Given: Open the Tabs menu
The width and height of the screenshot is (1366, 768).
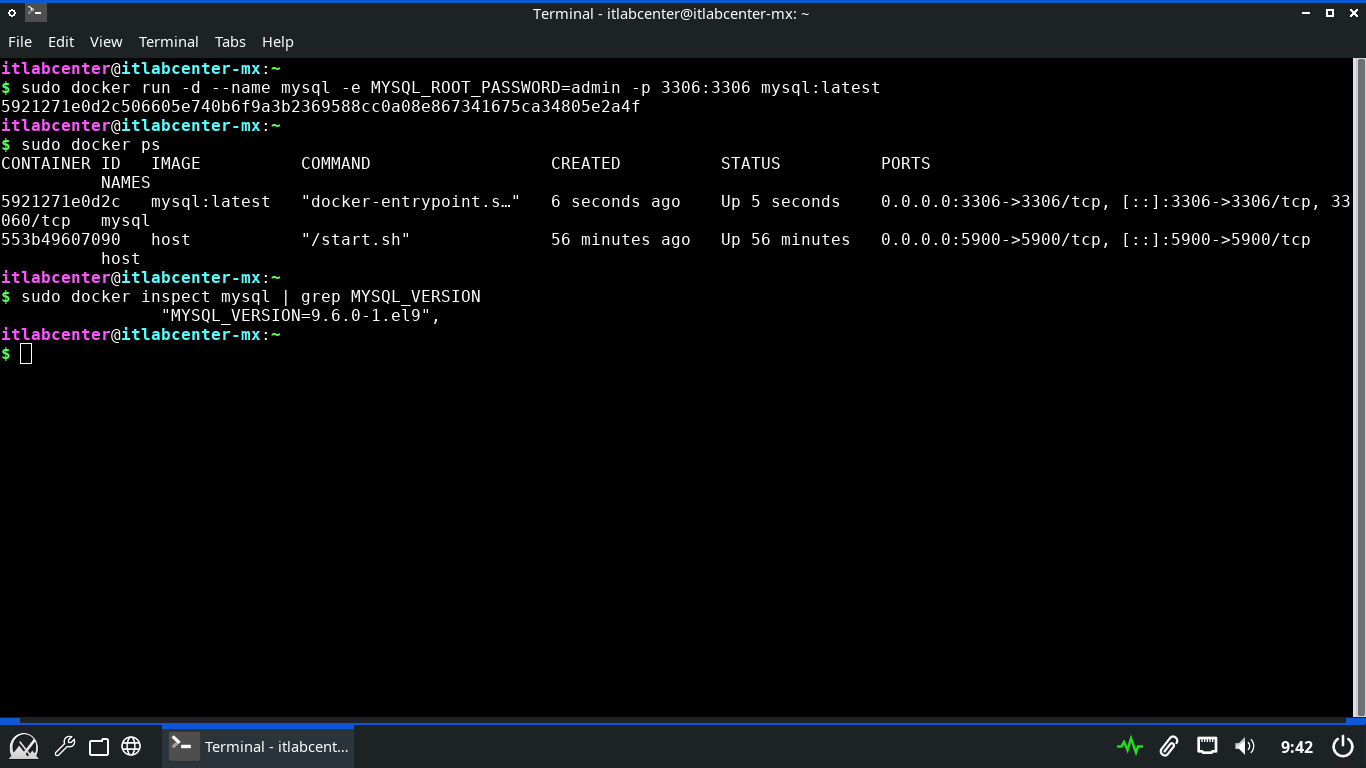Looking at the screenshot, I should 230,42.
